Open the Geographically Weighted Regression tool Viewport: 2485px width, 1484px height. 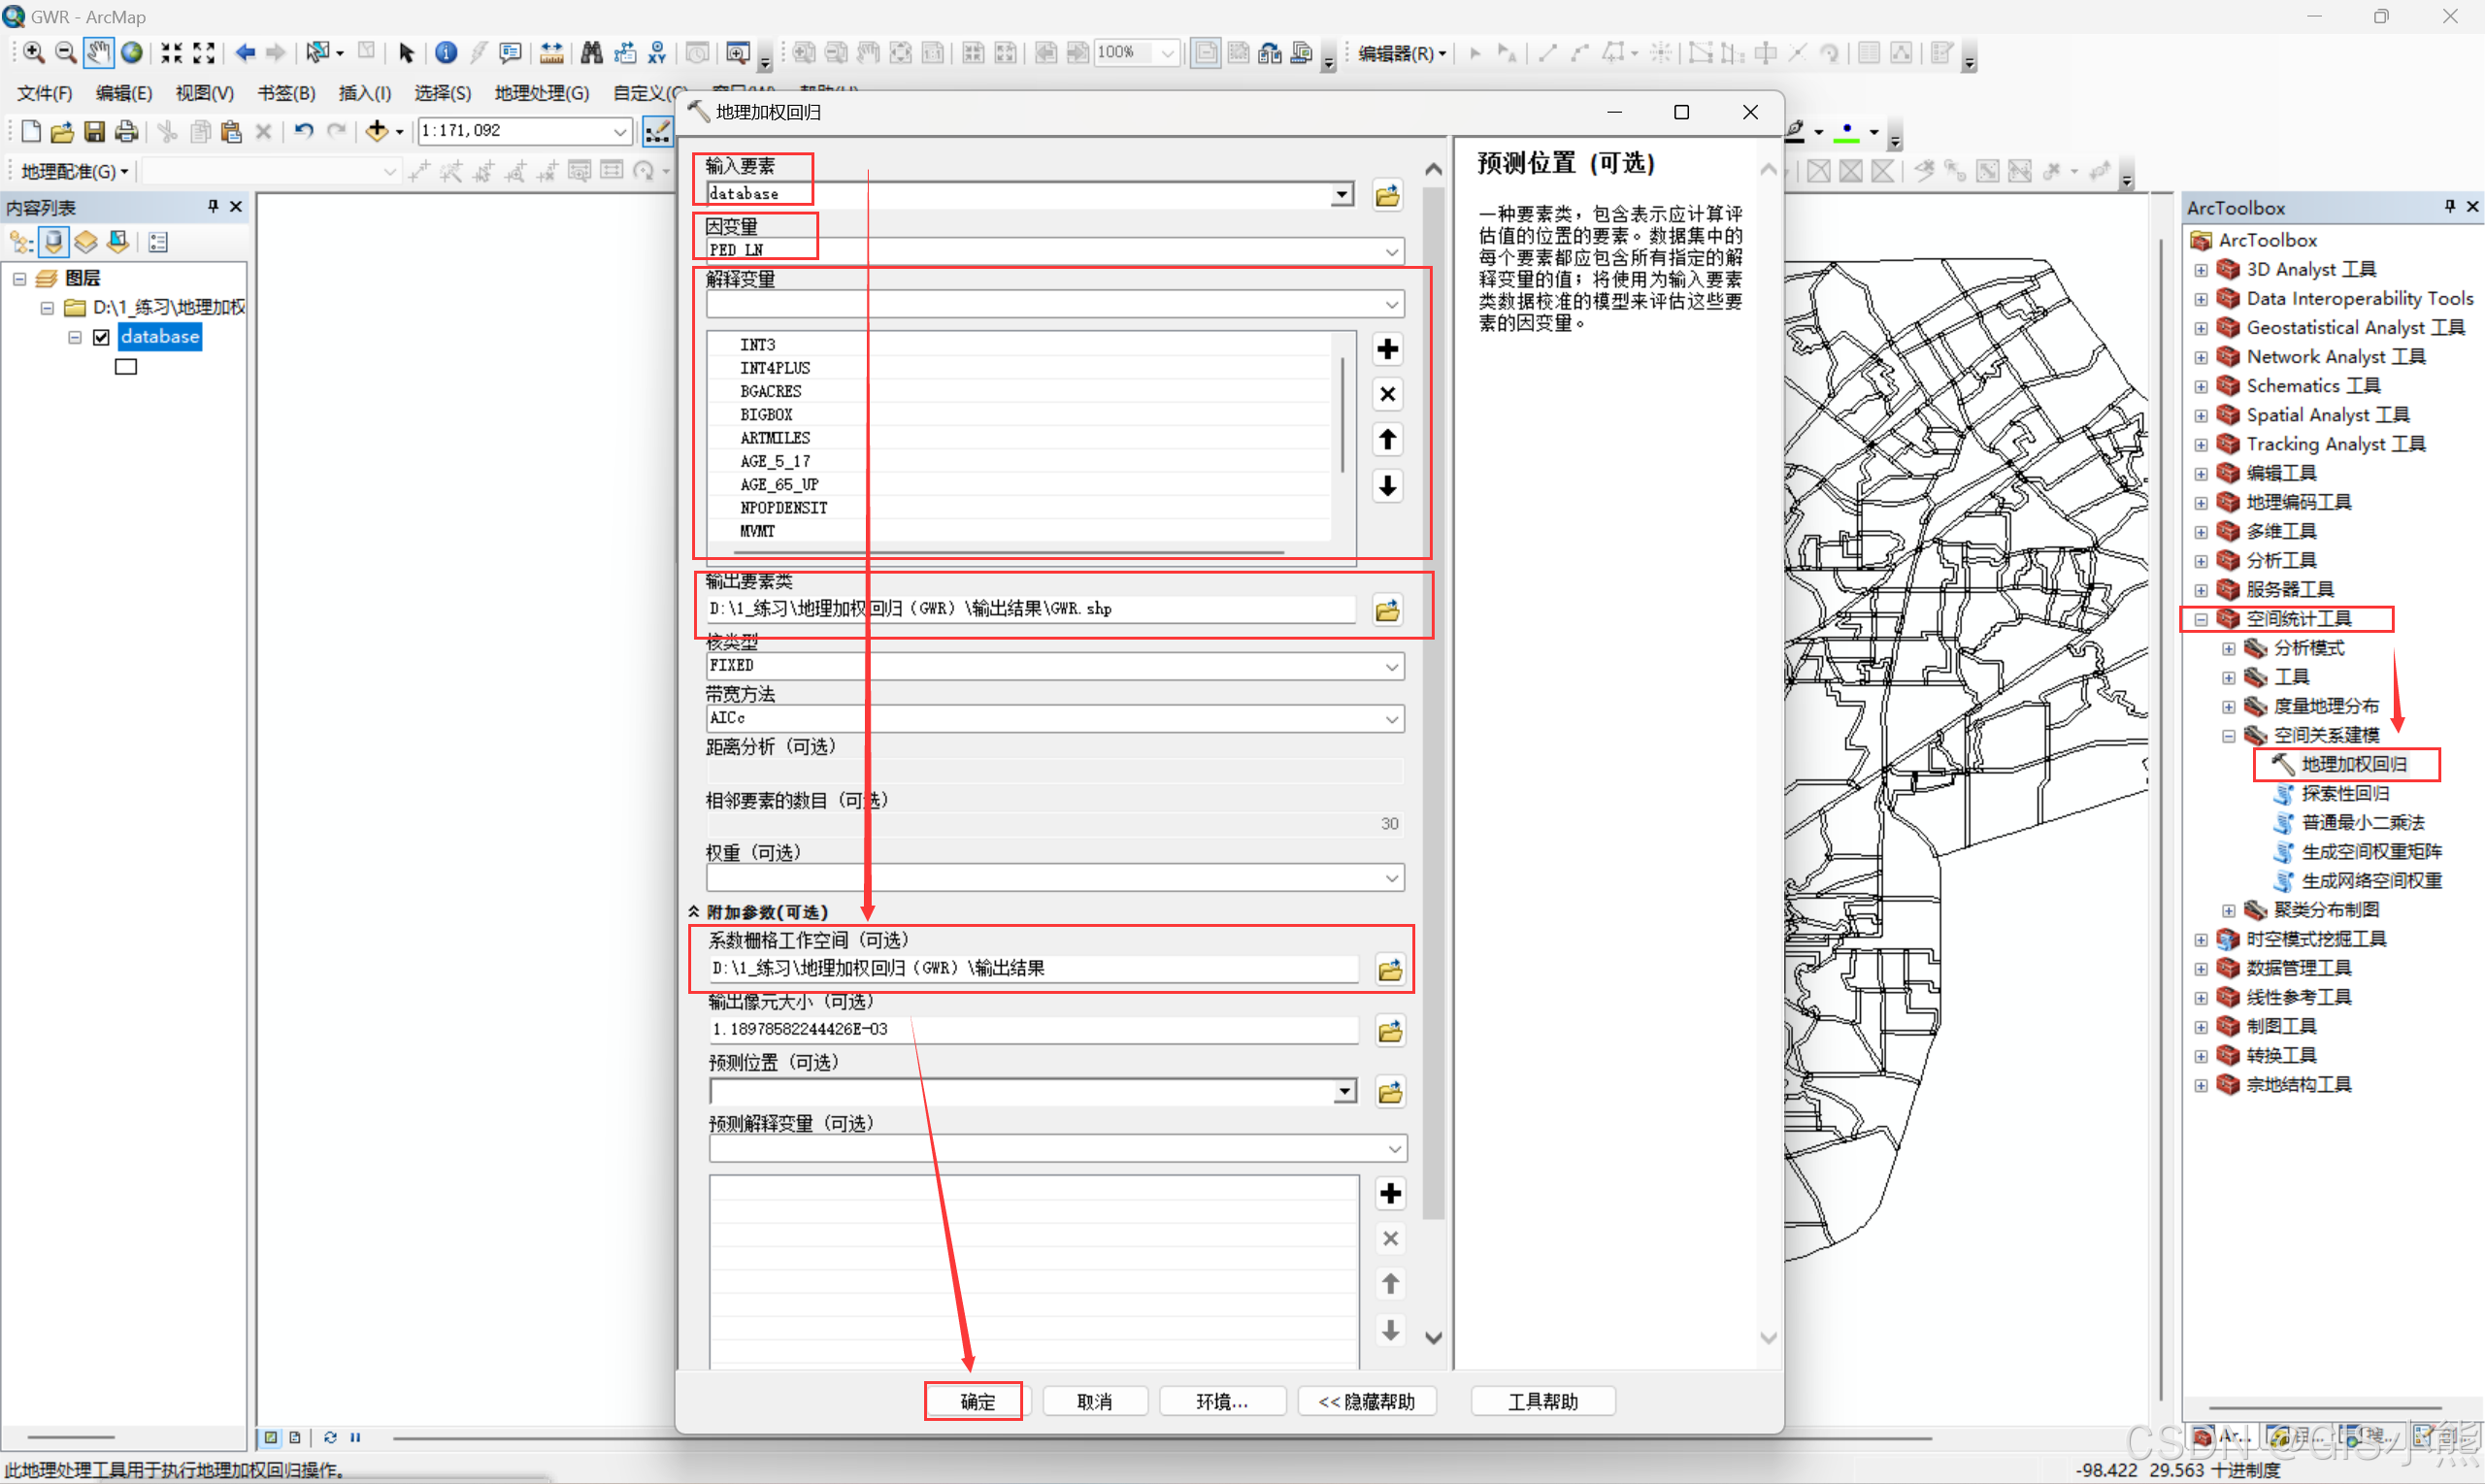coord(2353,765)
